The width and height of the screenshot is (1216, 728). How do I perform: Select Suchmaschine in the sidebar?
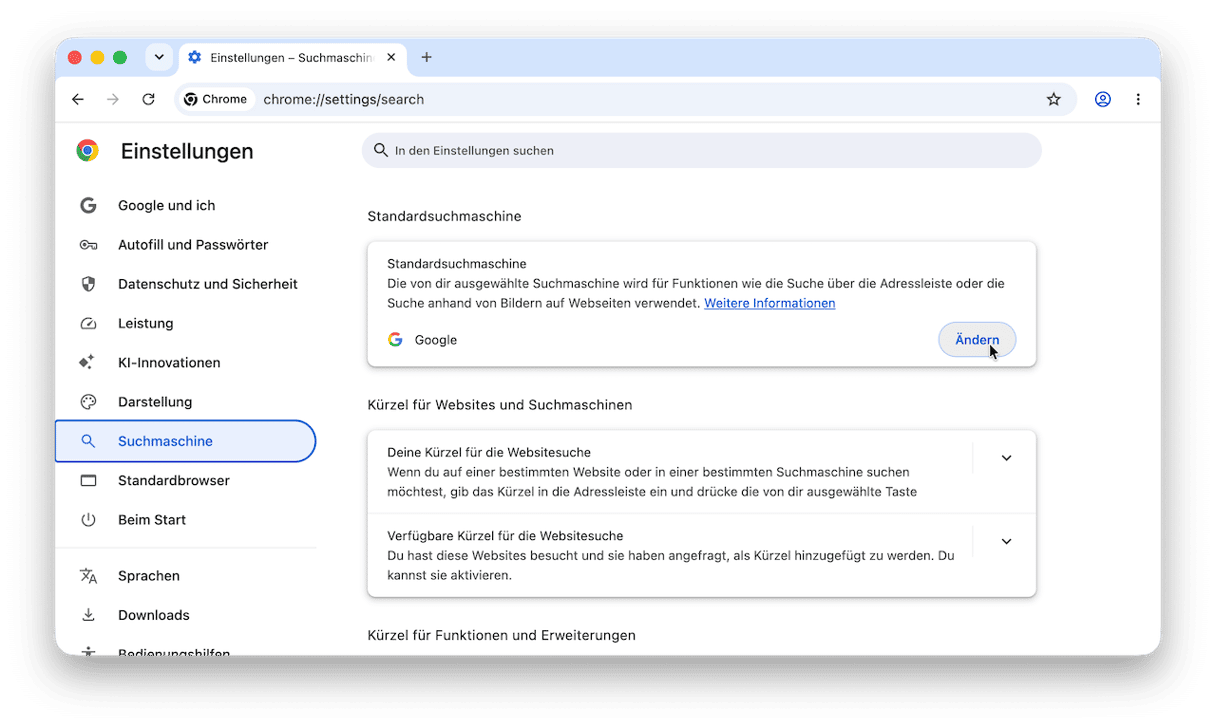[186, 441]
